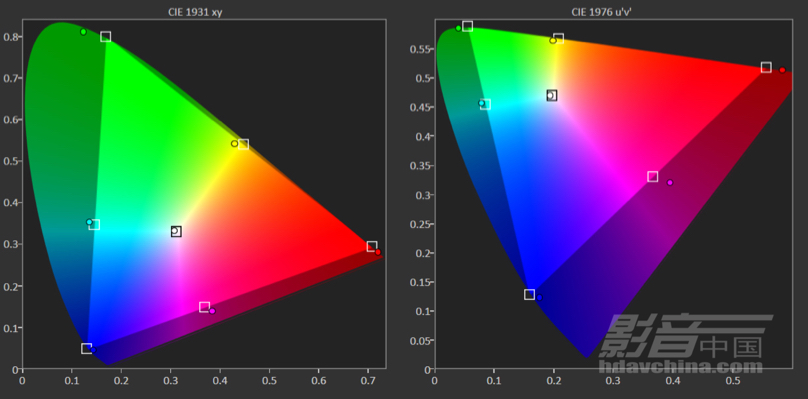Click the blue target square in CIE 1976 chart
Viewport: 808px width, 399px height.
pyautogui.click(x=529, y=294)
